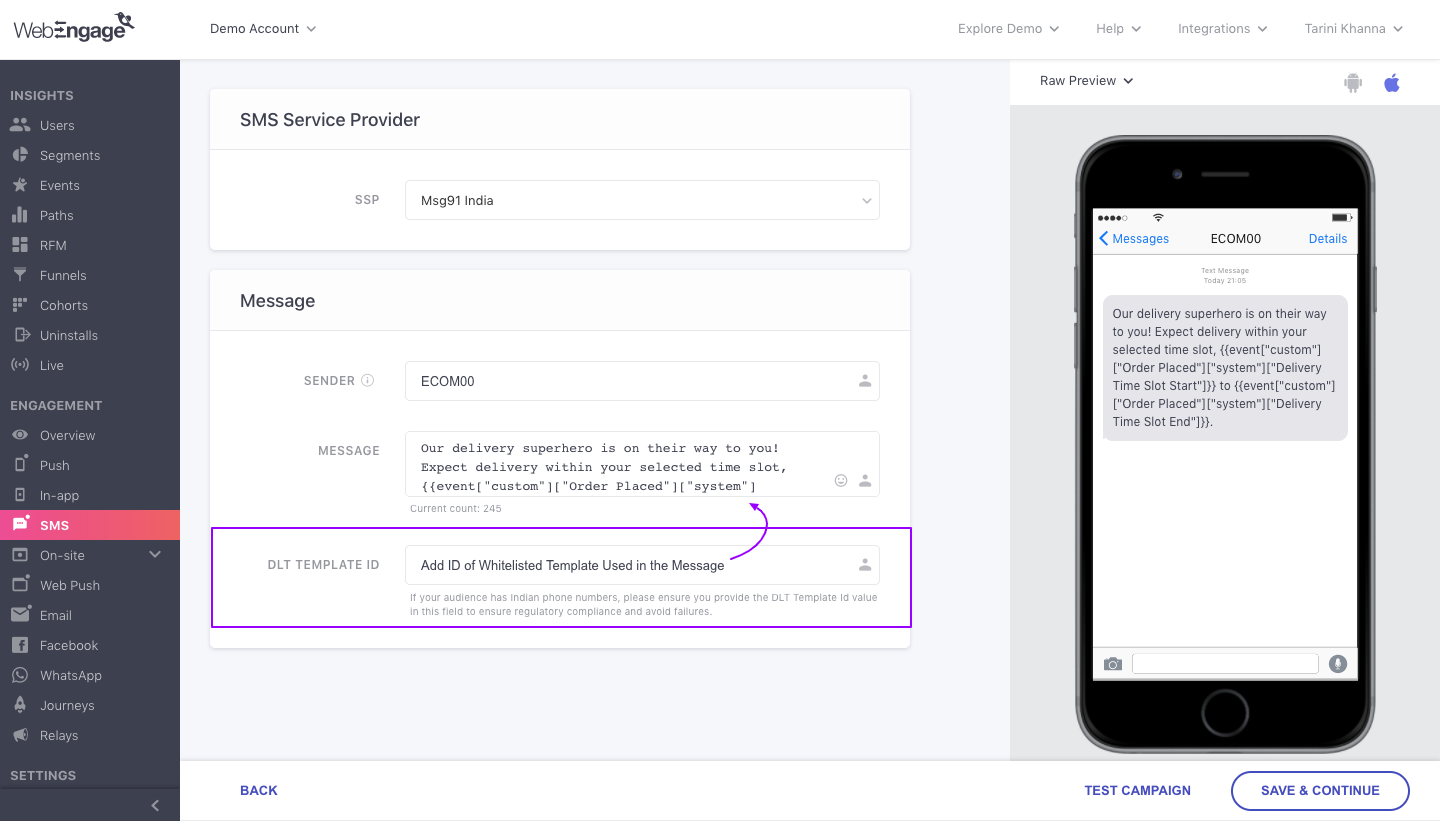This screenshot has height=821, width=1440.
Task: Click the SETTINGS section label
Action: (43, 775)
